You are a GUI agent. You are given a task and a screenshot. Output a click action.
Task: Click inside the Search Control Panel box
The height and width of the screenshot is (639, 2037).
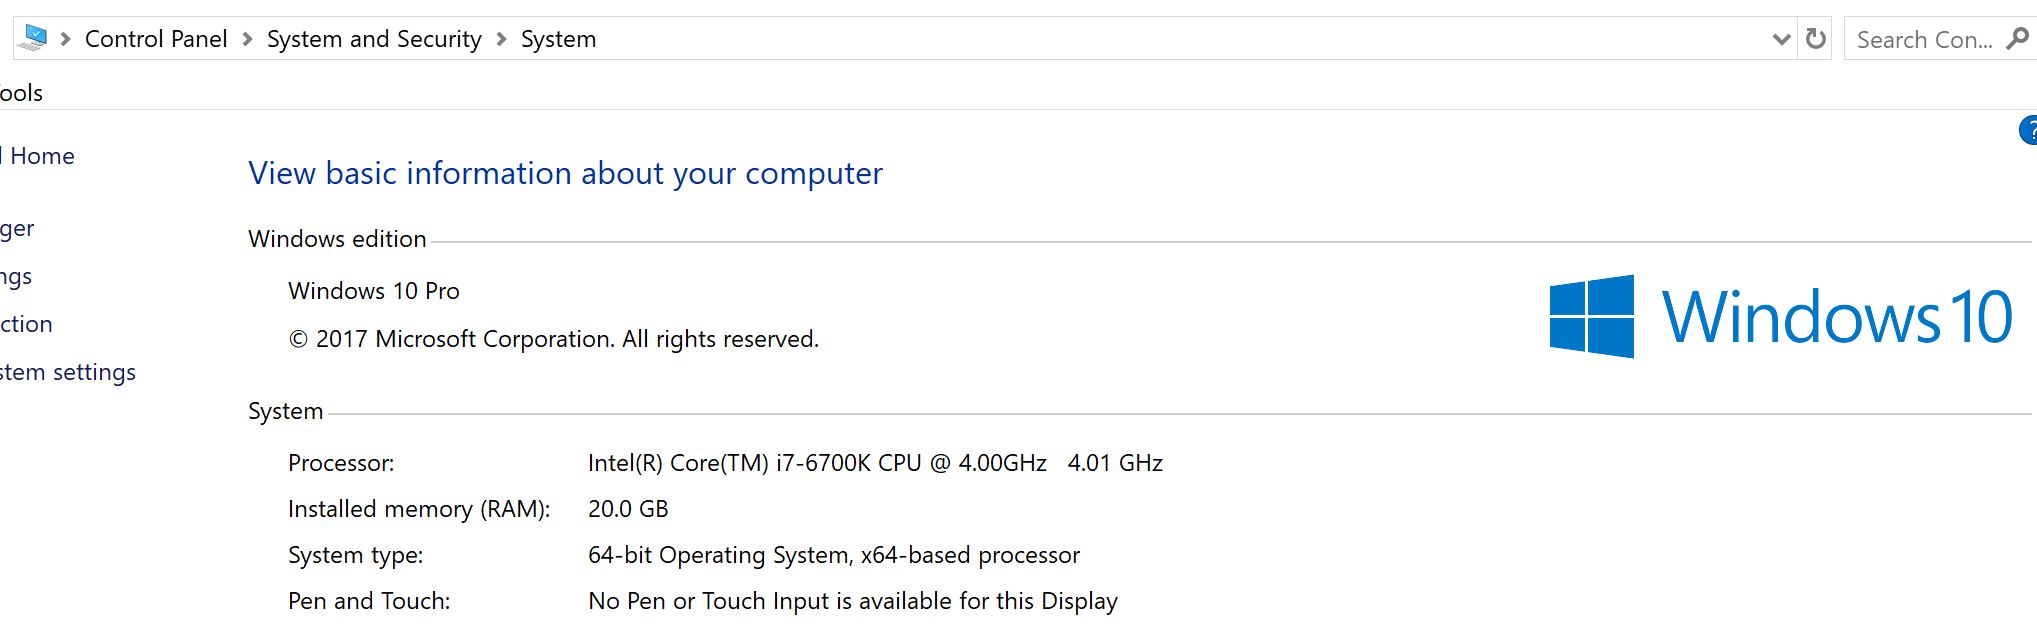tap(1925, 38)
